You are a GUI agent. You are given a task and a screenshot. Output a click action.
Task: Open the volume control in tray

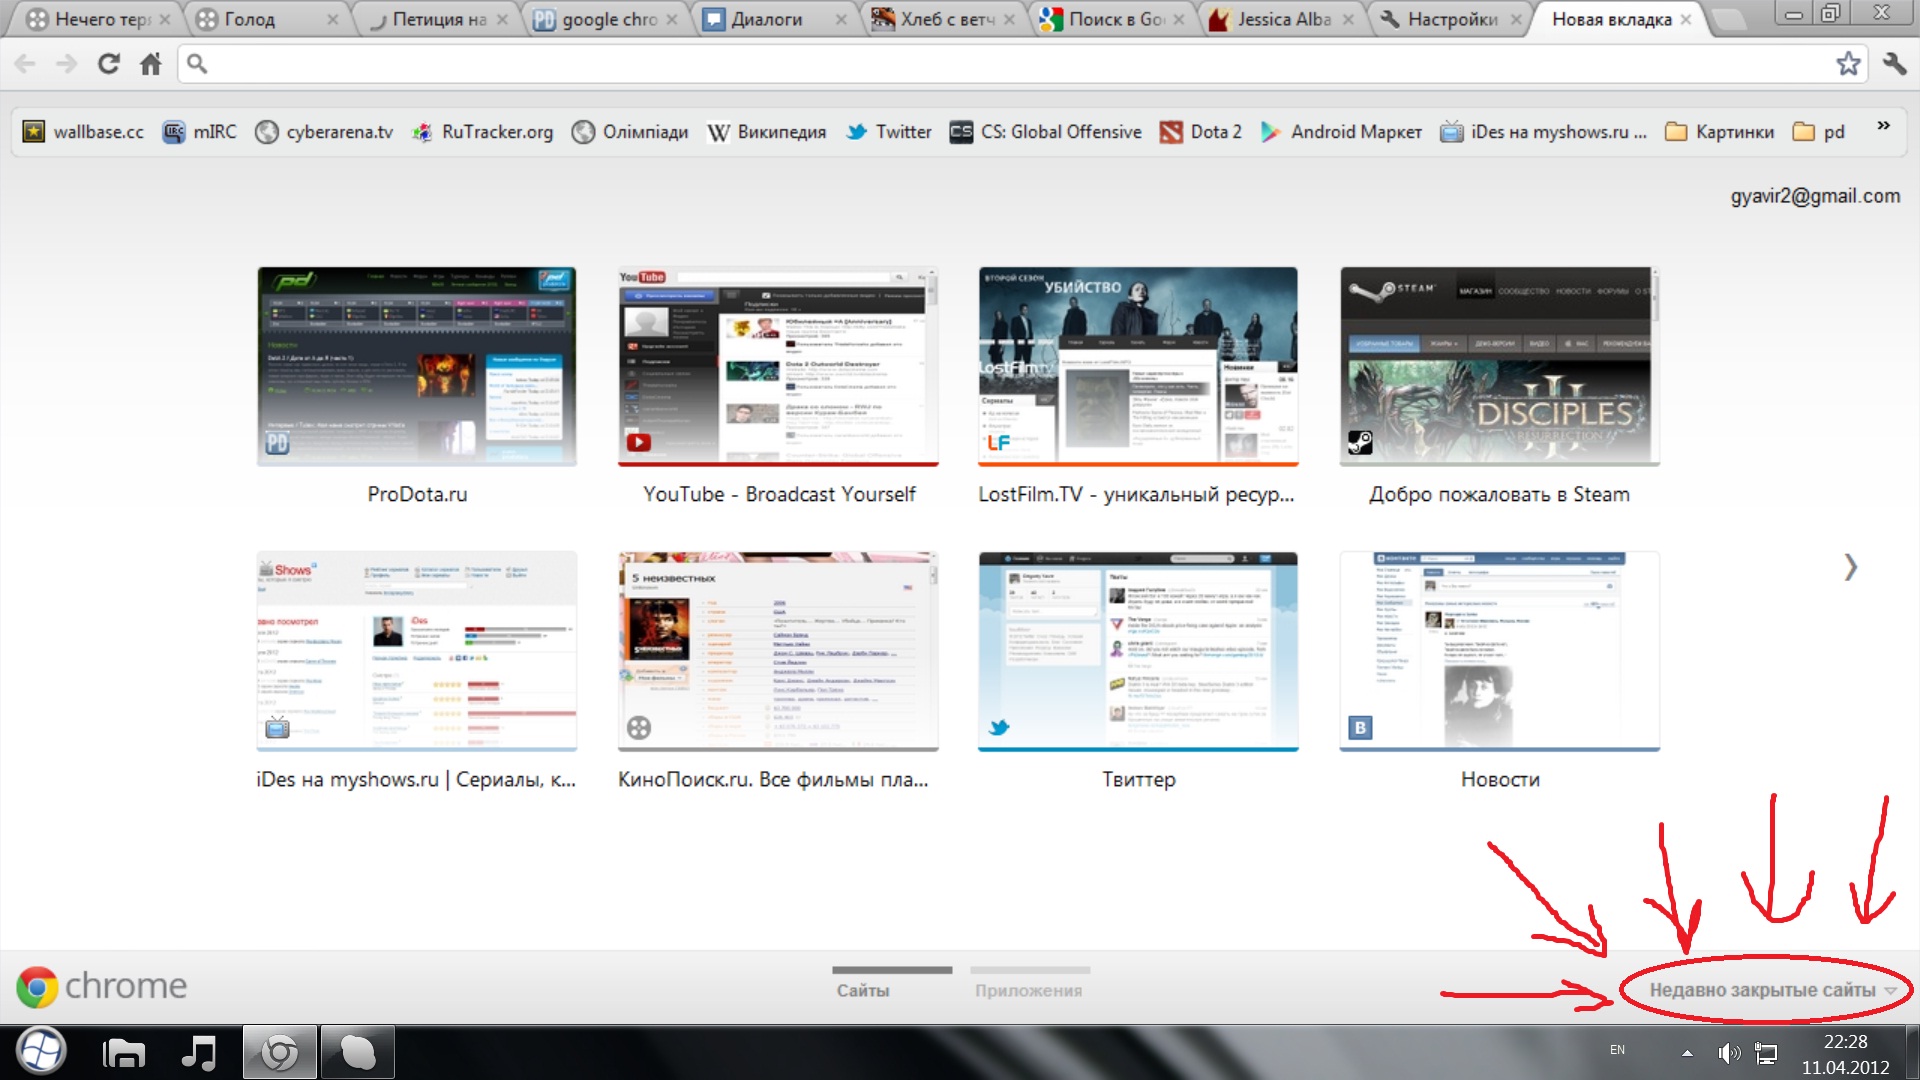1729,1053
